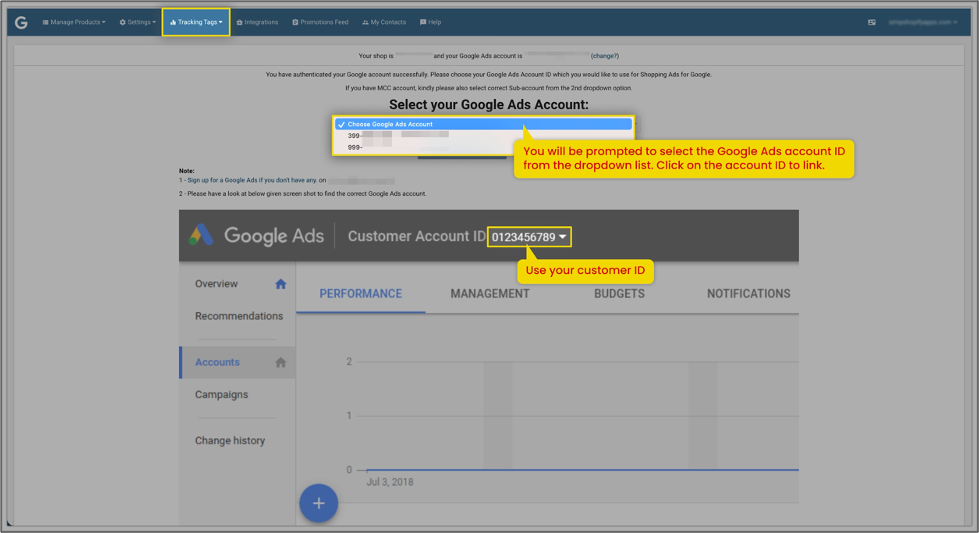The image size is (979, 533).
Task: Click the G logo in the navbar
Action: click(21, 22)
